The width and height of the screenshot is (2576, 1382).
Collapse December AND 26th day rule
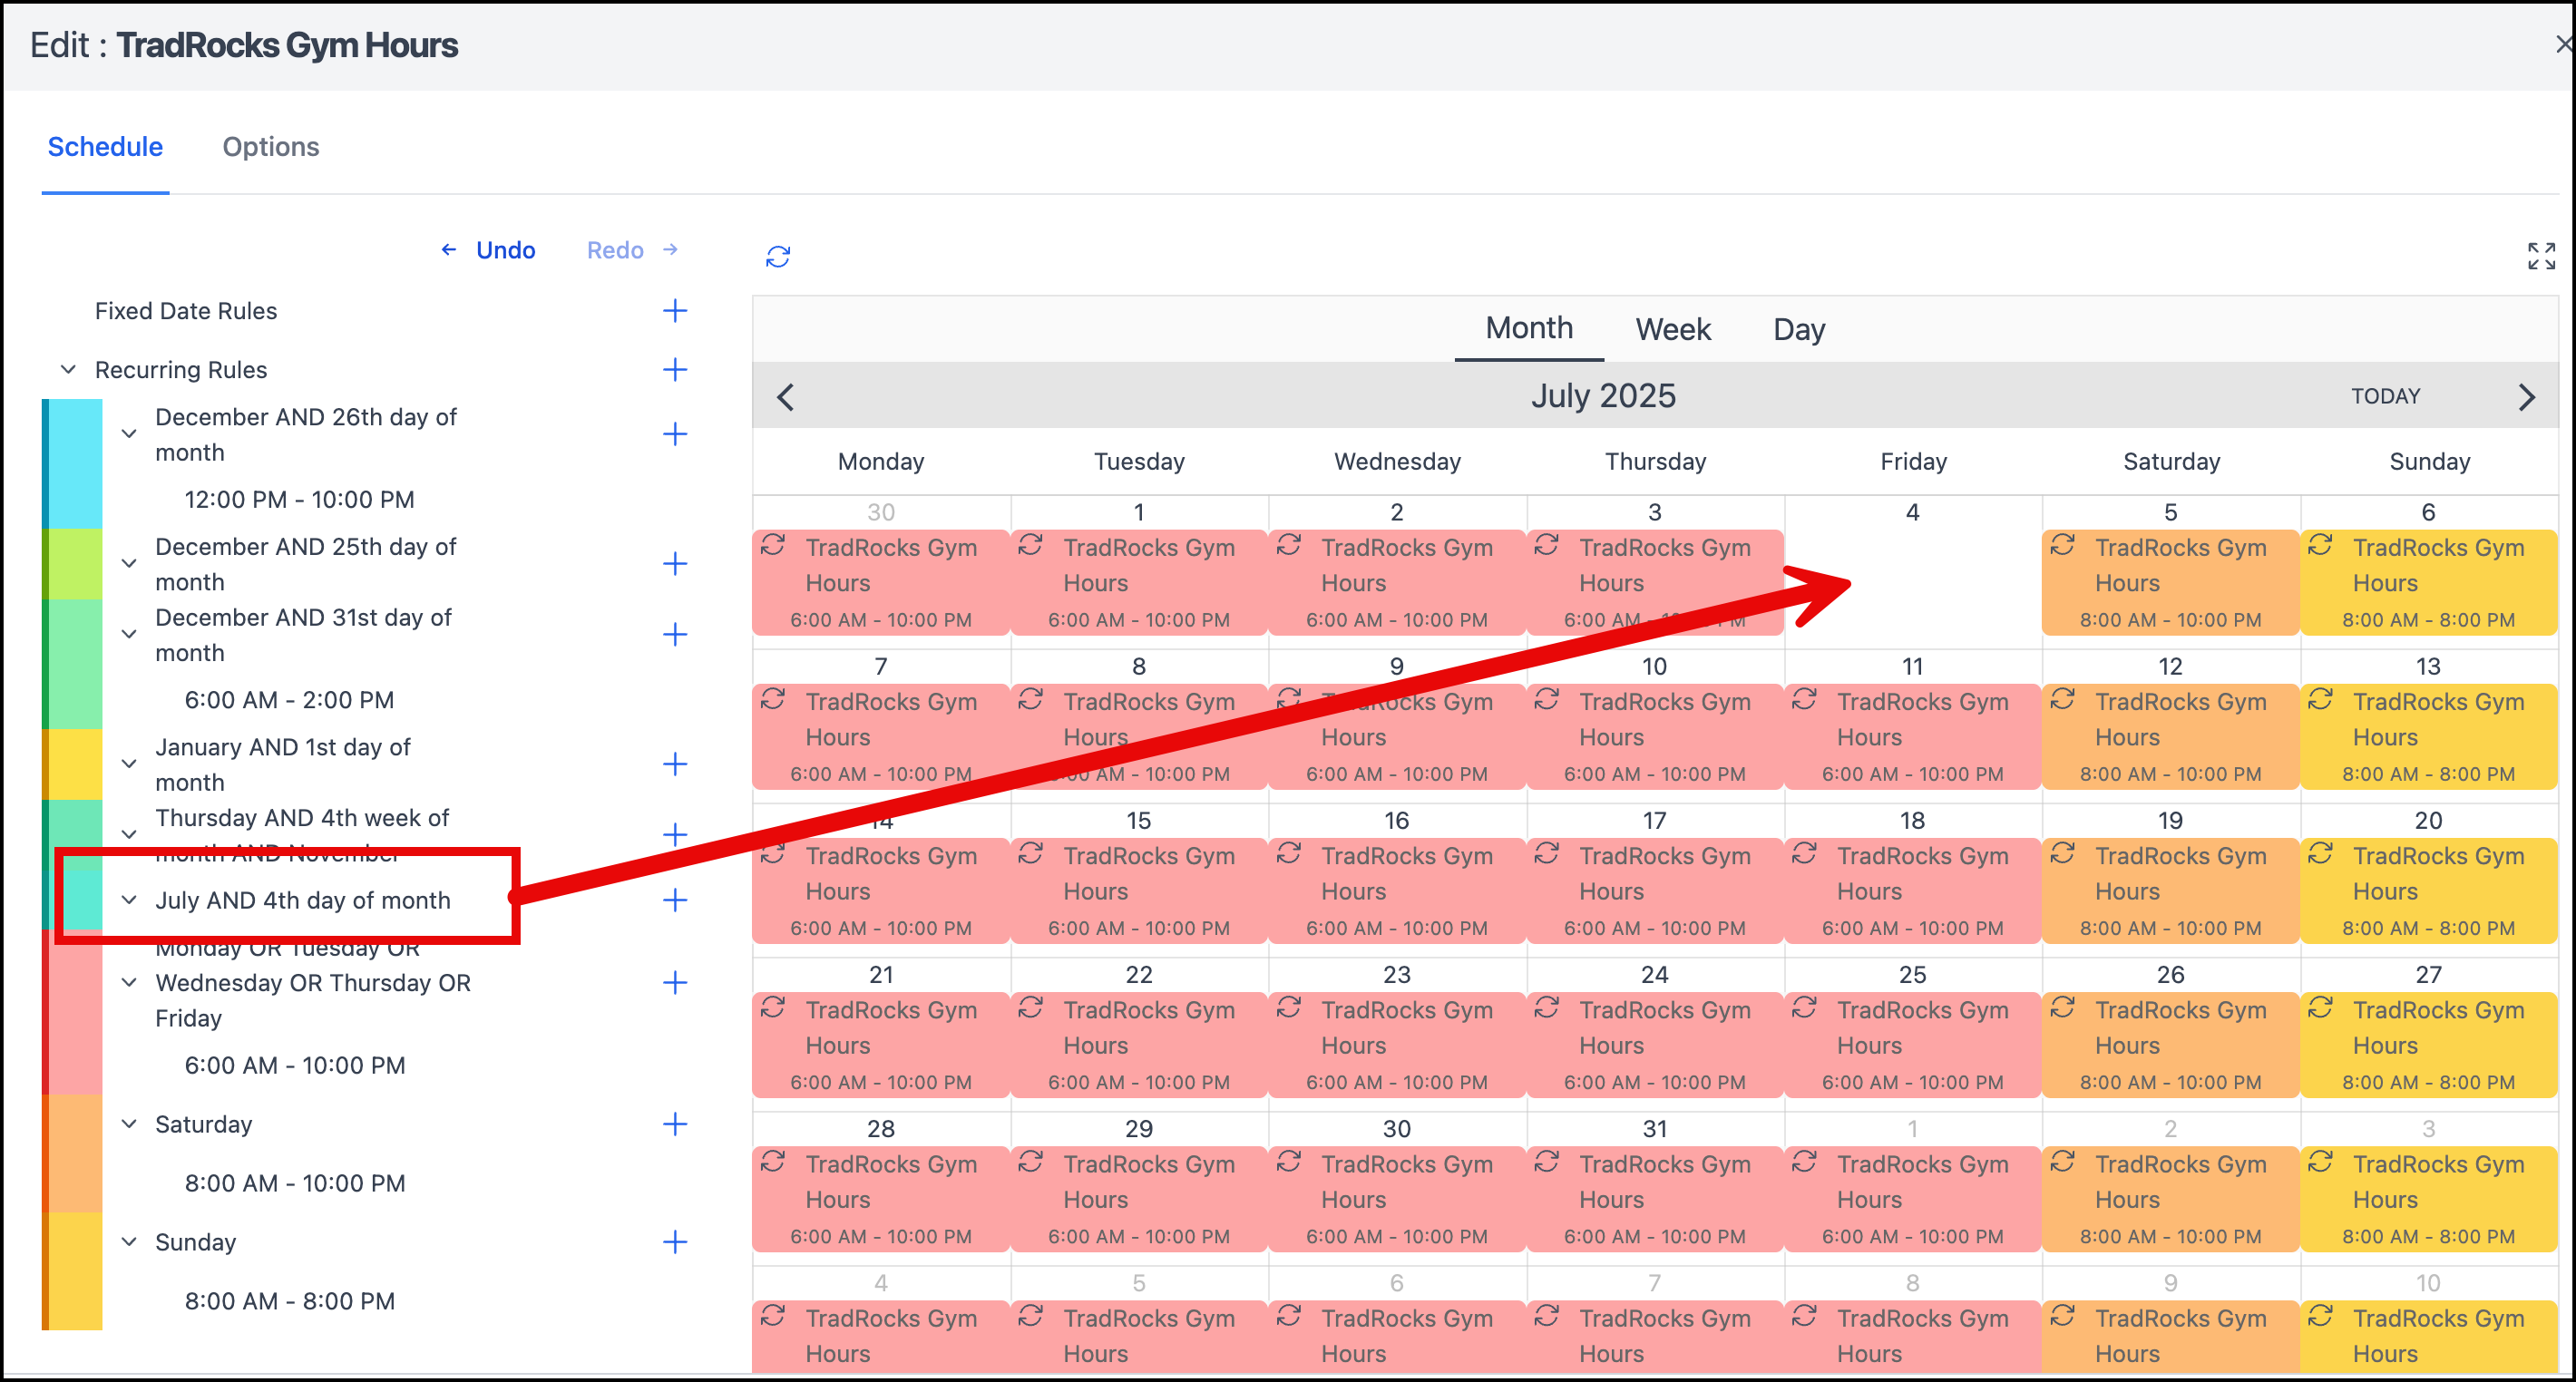tap(129, 434)
